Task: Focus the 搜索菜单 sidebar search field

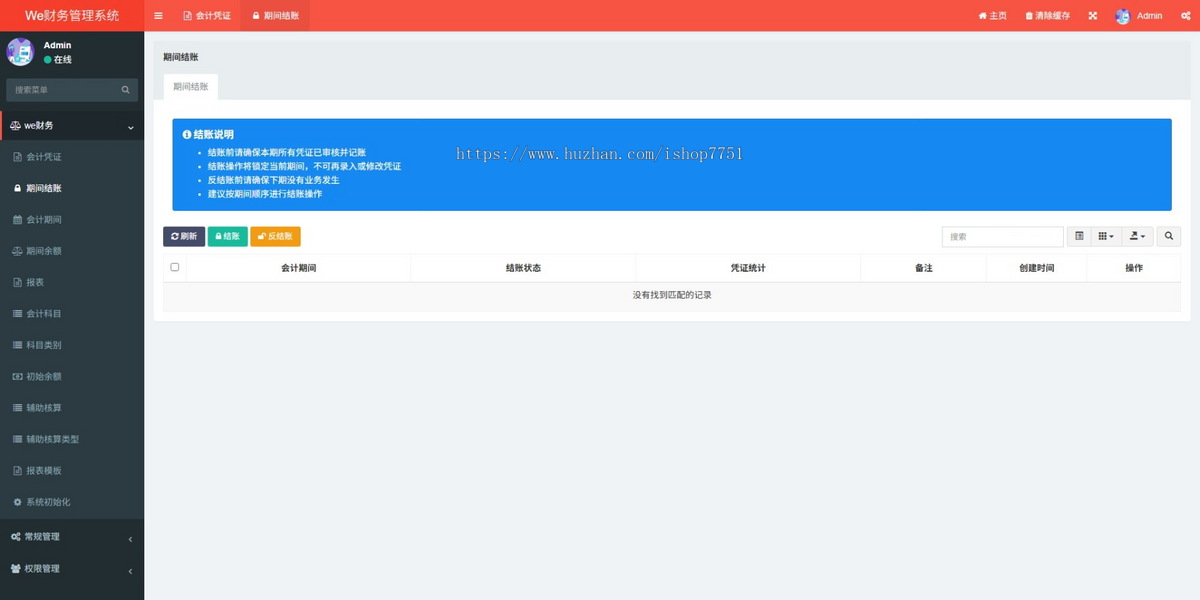Action: pyautogui.click(x=64, y=90)
